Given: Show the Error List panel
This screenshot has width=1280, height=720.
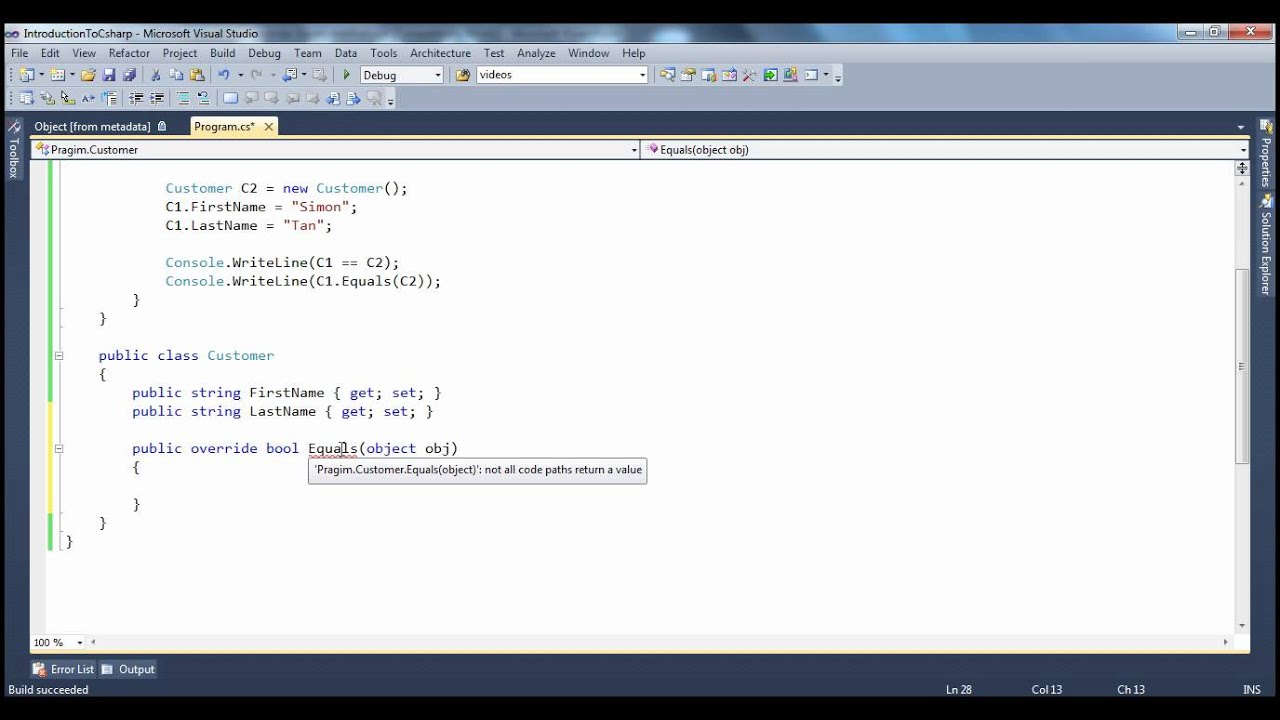Looking at the screenshot, I should point(63,669).
